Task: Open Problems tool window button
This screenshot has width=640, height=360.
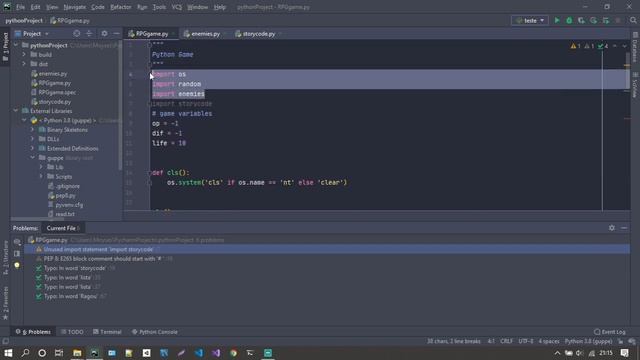Action: (x=33, y=332)
